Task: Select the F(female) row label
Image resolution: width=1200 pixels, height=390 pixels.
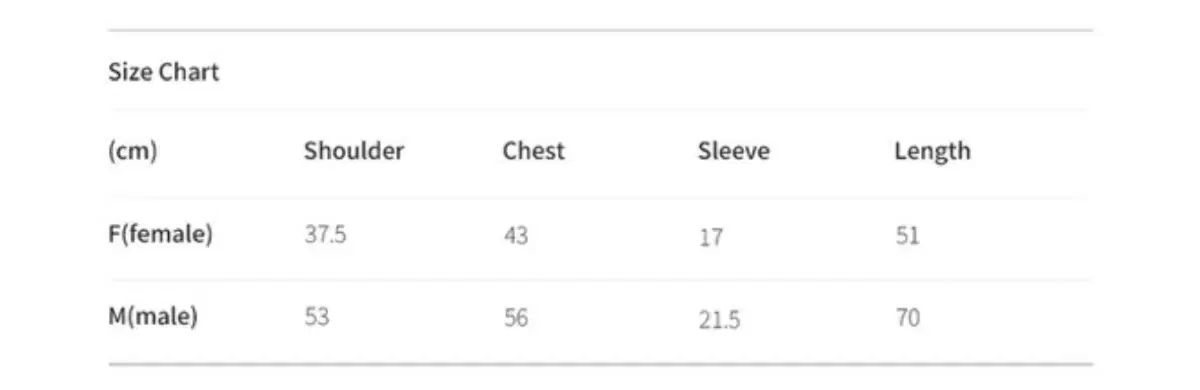Action: click(x=160, y=235)
